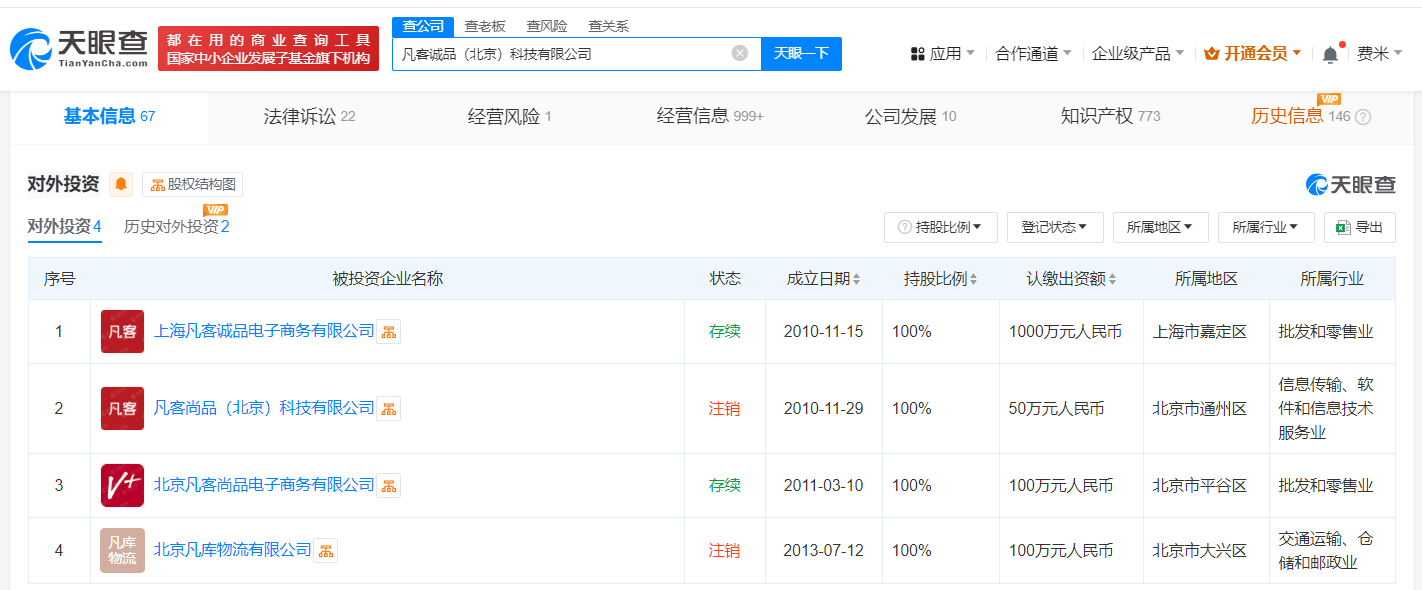1422x590 pixels.
Task: Clear the search box with the X icon
Action: click(740, 54)
